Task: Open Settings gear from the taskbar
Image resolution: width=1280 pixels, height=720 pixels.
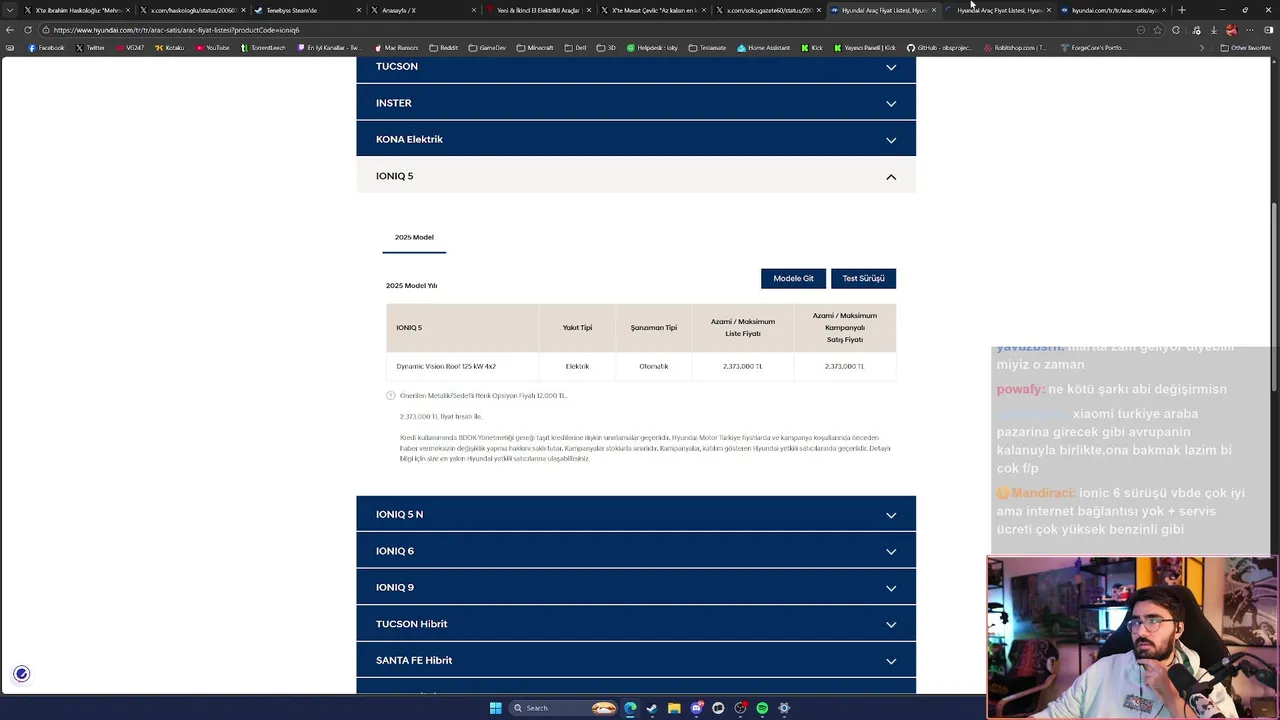Action: [784, 708]
